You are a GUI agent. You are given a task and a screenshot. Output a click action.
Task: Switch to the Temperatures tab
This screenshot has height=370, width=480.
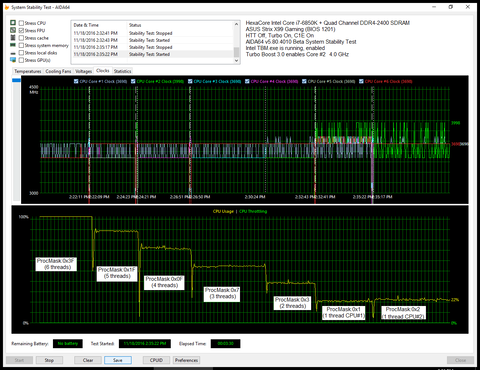point(28,71)
